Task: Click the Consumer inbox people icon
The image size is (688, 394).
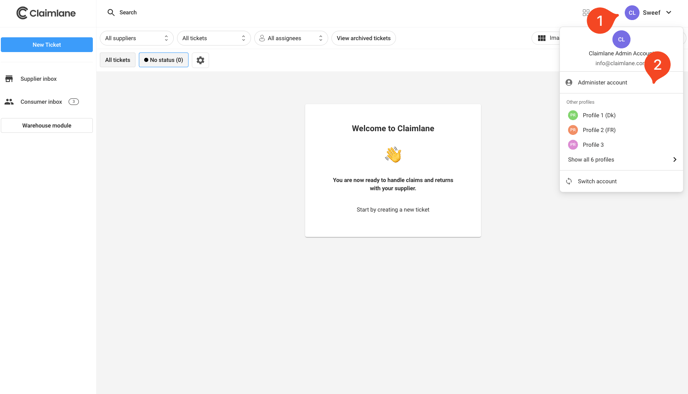Action: [x=9, y=101]
